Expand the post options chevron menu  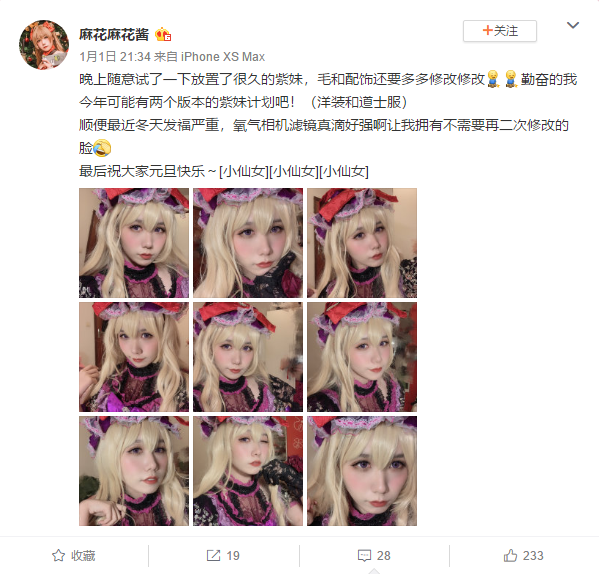(573, 26)
